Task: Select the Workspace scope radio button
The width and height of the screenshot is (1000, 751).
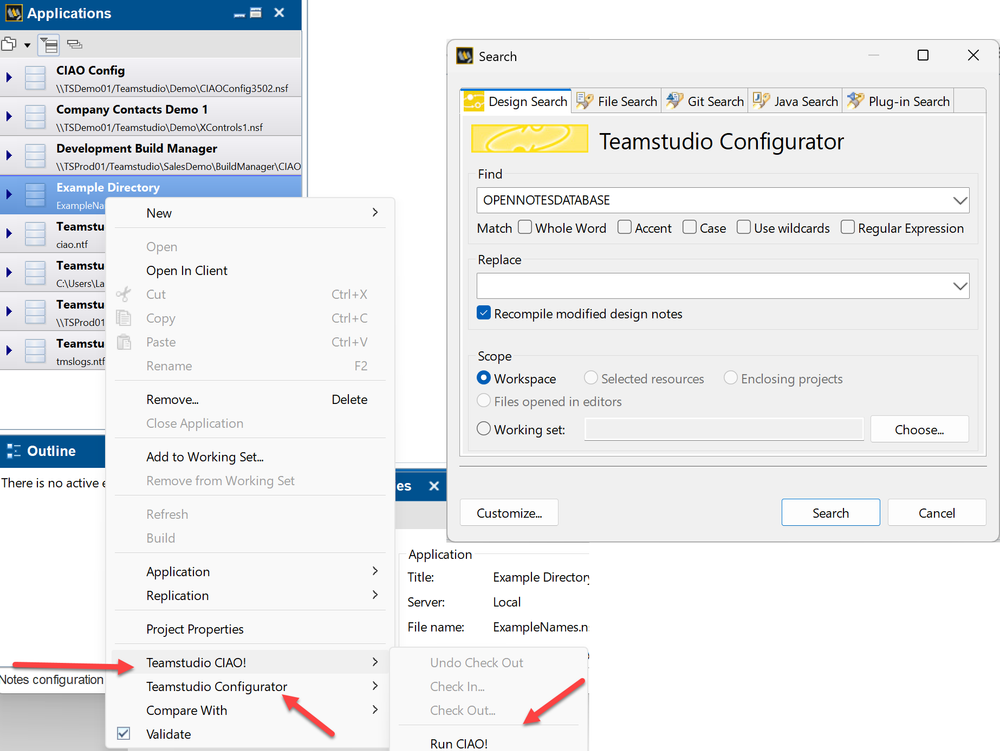Action: click(484, 378)
